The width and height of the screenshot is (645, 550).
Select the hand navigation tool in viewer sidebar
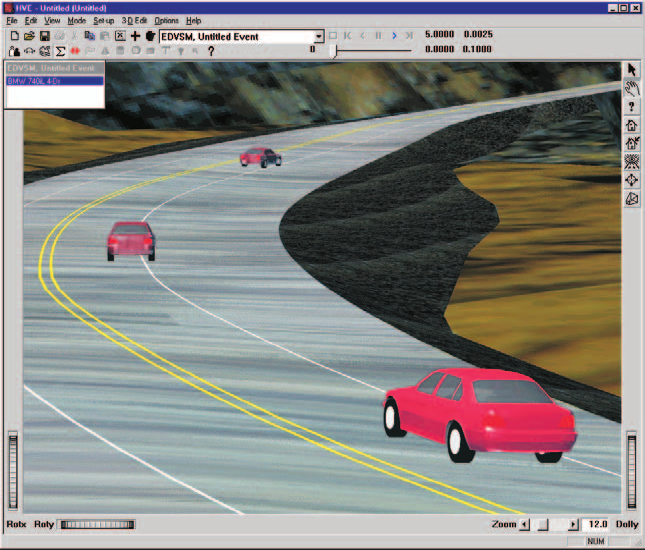click(632, 88)
